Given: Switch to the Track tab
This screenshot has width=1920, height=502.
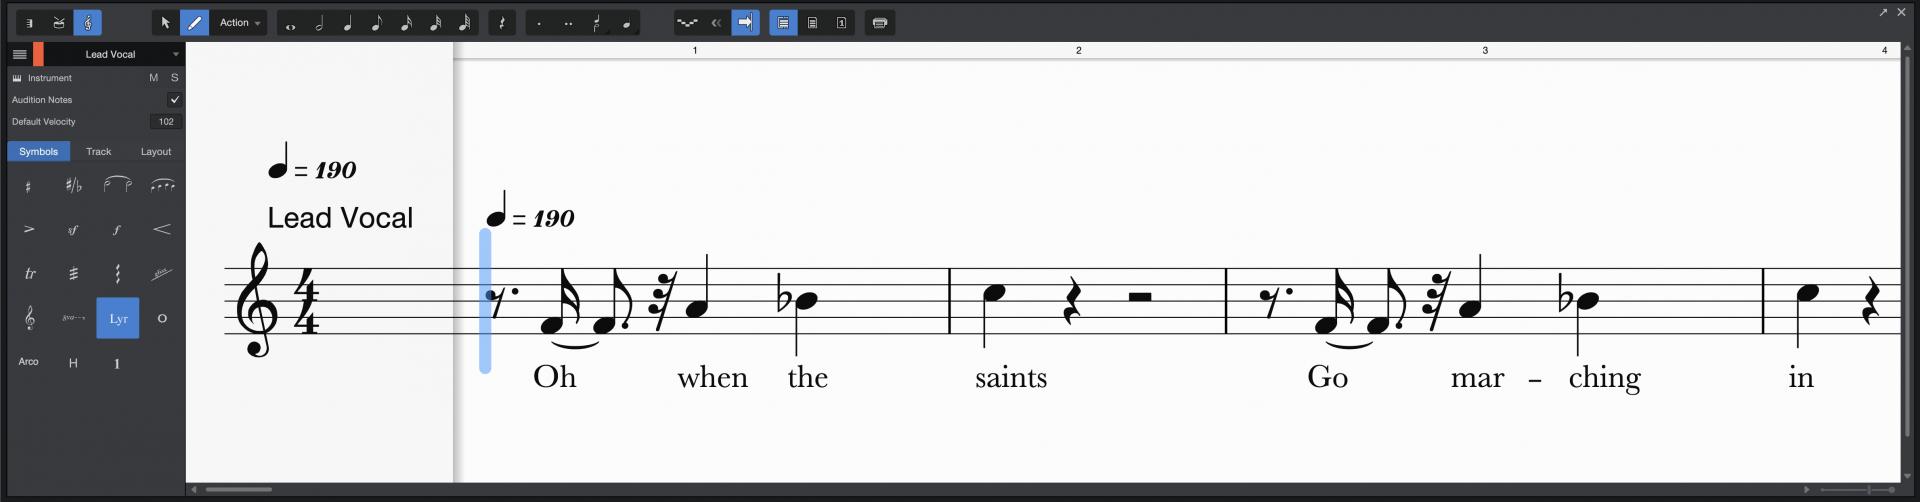Looking at the screenshot, I should [x=98, y=152].
